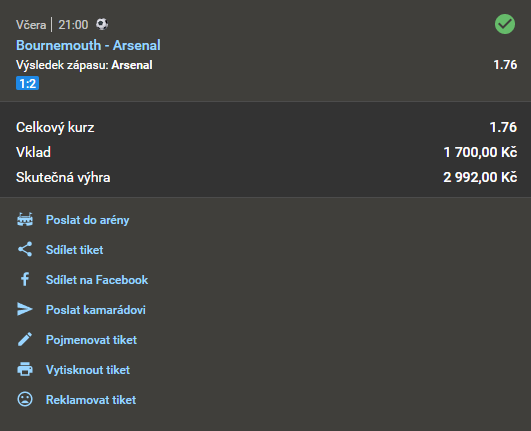Image resolution: width=531 pixels, height=431 pixels.
Task: Click the pencil rename icon
Action: [x=25, y=339]
